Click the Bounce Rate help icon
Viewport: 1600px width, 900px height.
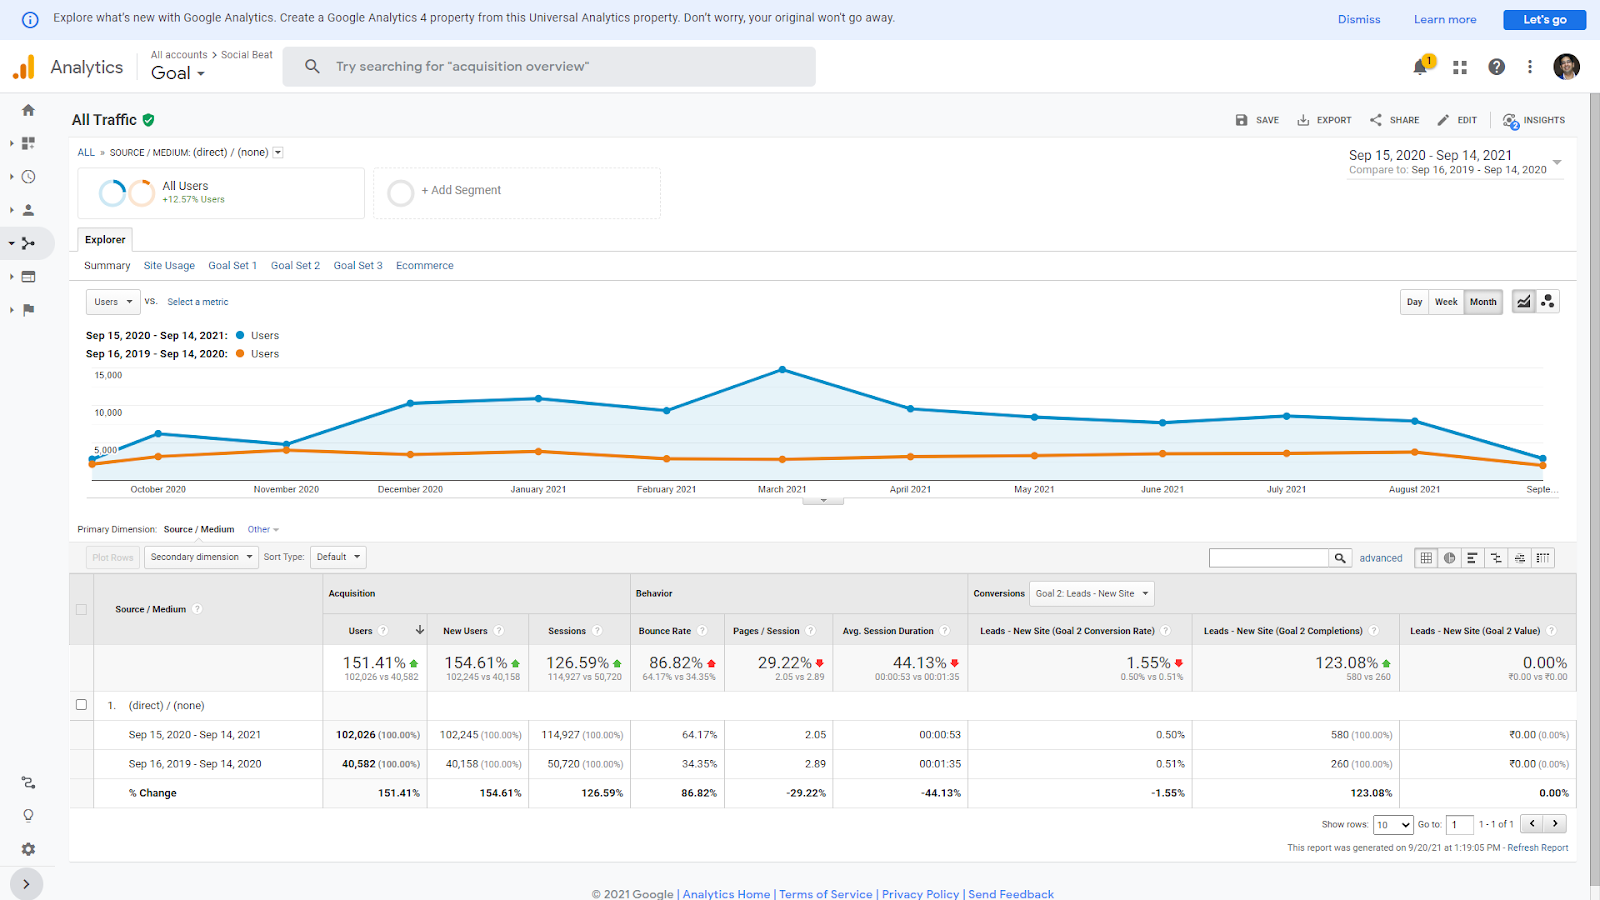[702, 631]
